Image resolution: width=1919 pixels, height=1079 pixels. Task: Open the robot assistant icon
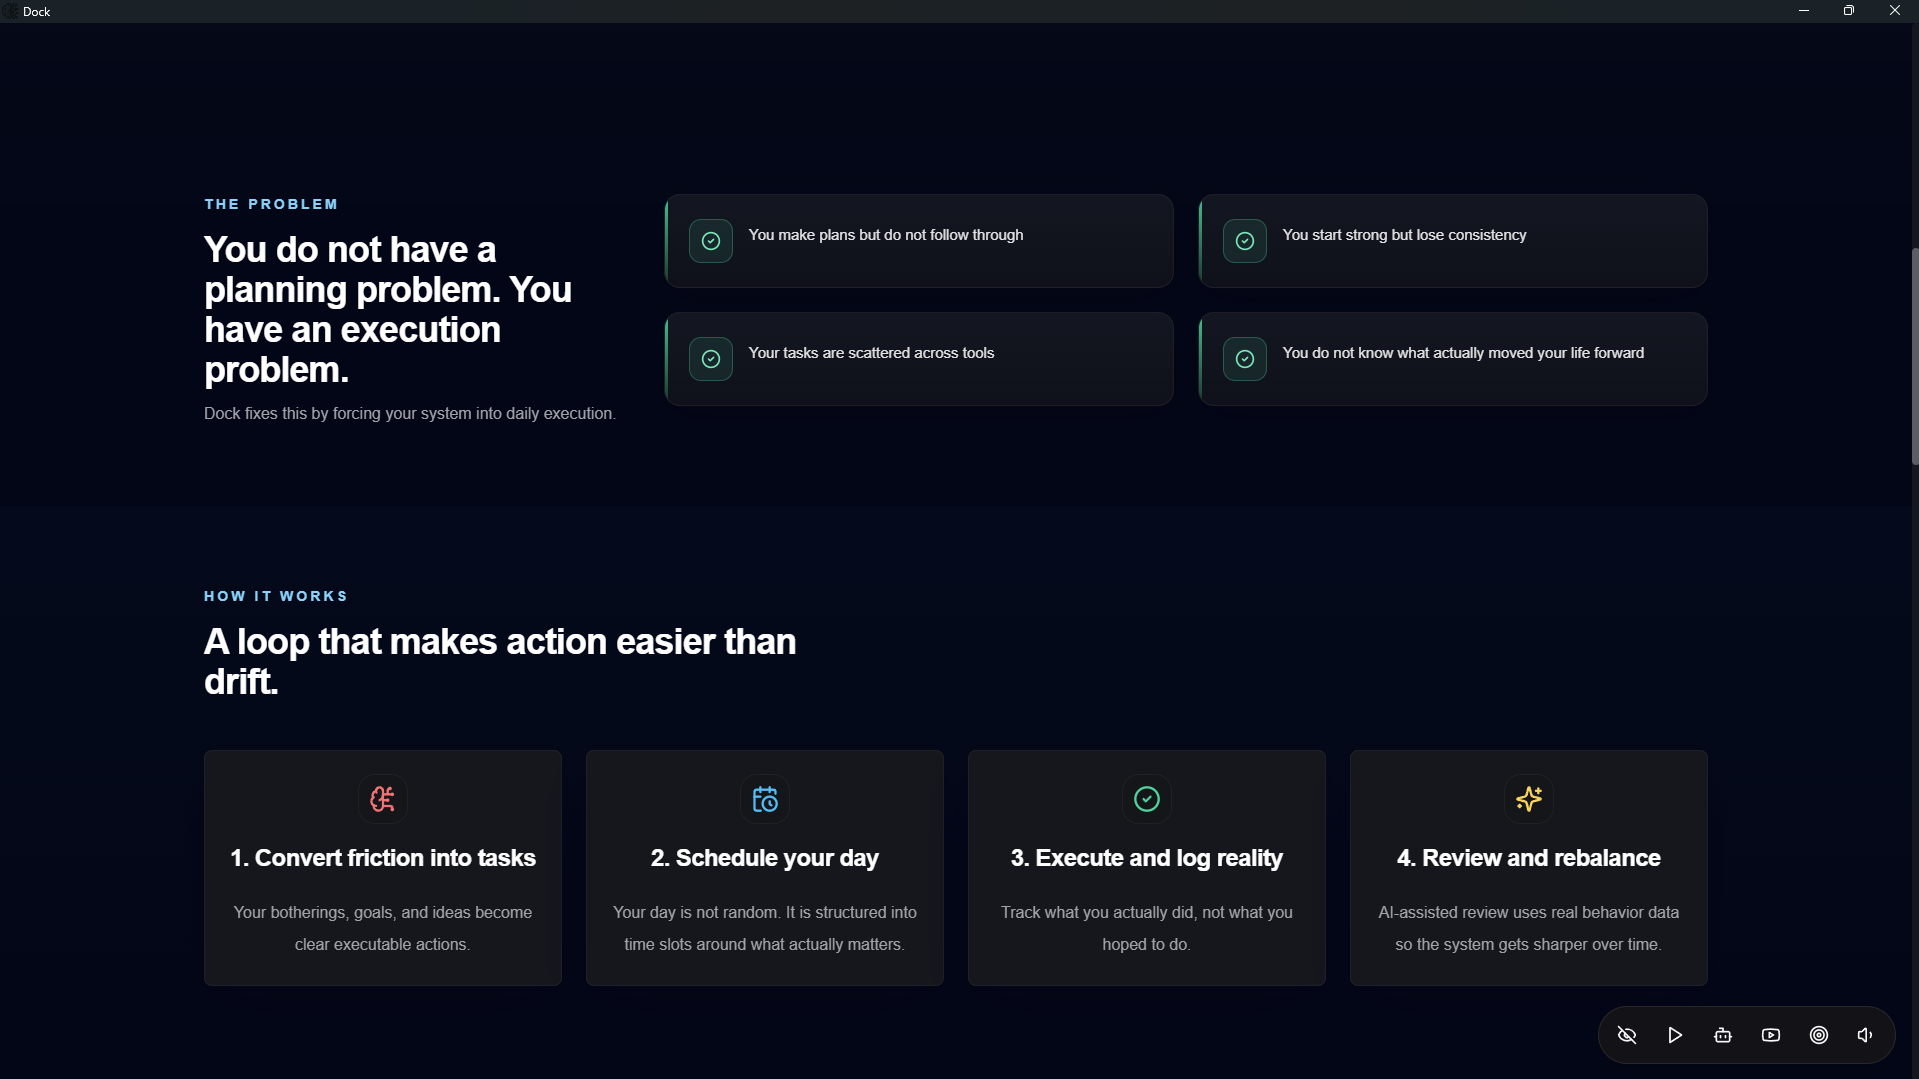pyautogui.click(x=1723, y=1035)
